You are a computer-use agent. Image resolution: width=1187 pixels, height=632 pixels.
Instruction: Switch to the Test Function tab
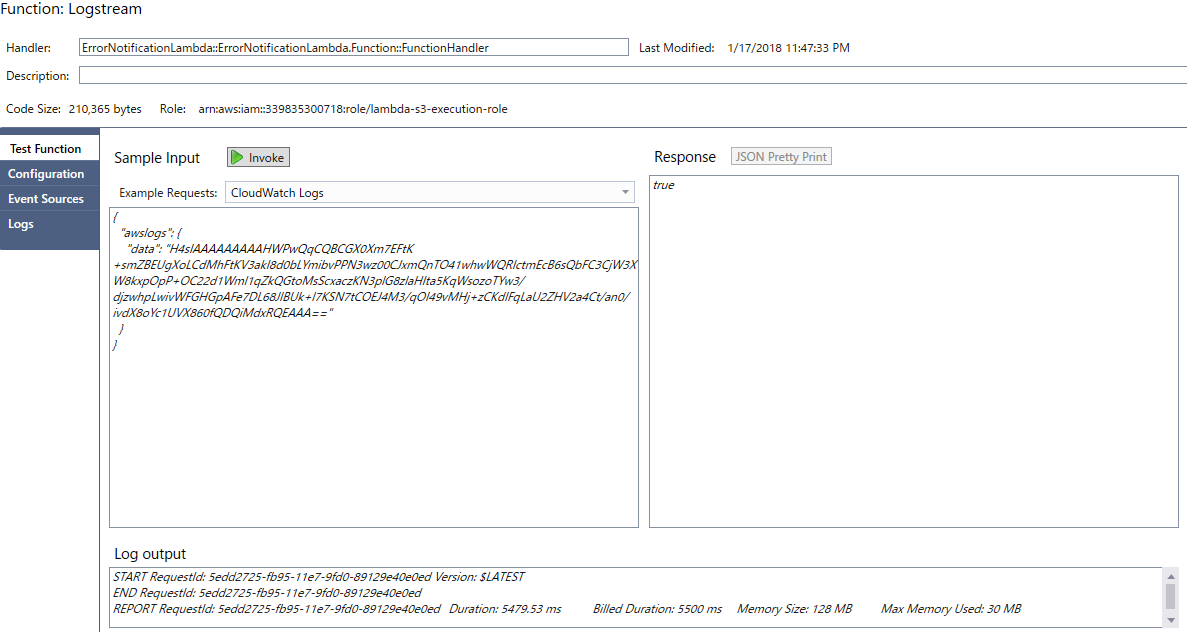tap(49, 148)
